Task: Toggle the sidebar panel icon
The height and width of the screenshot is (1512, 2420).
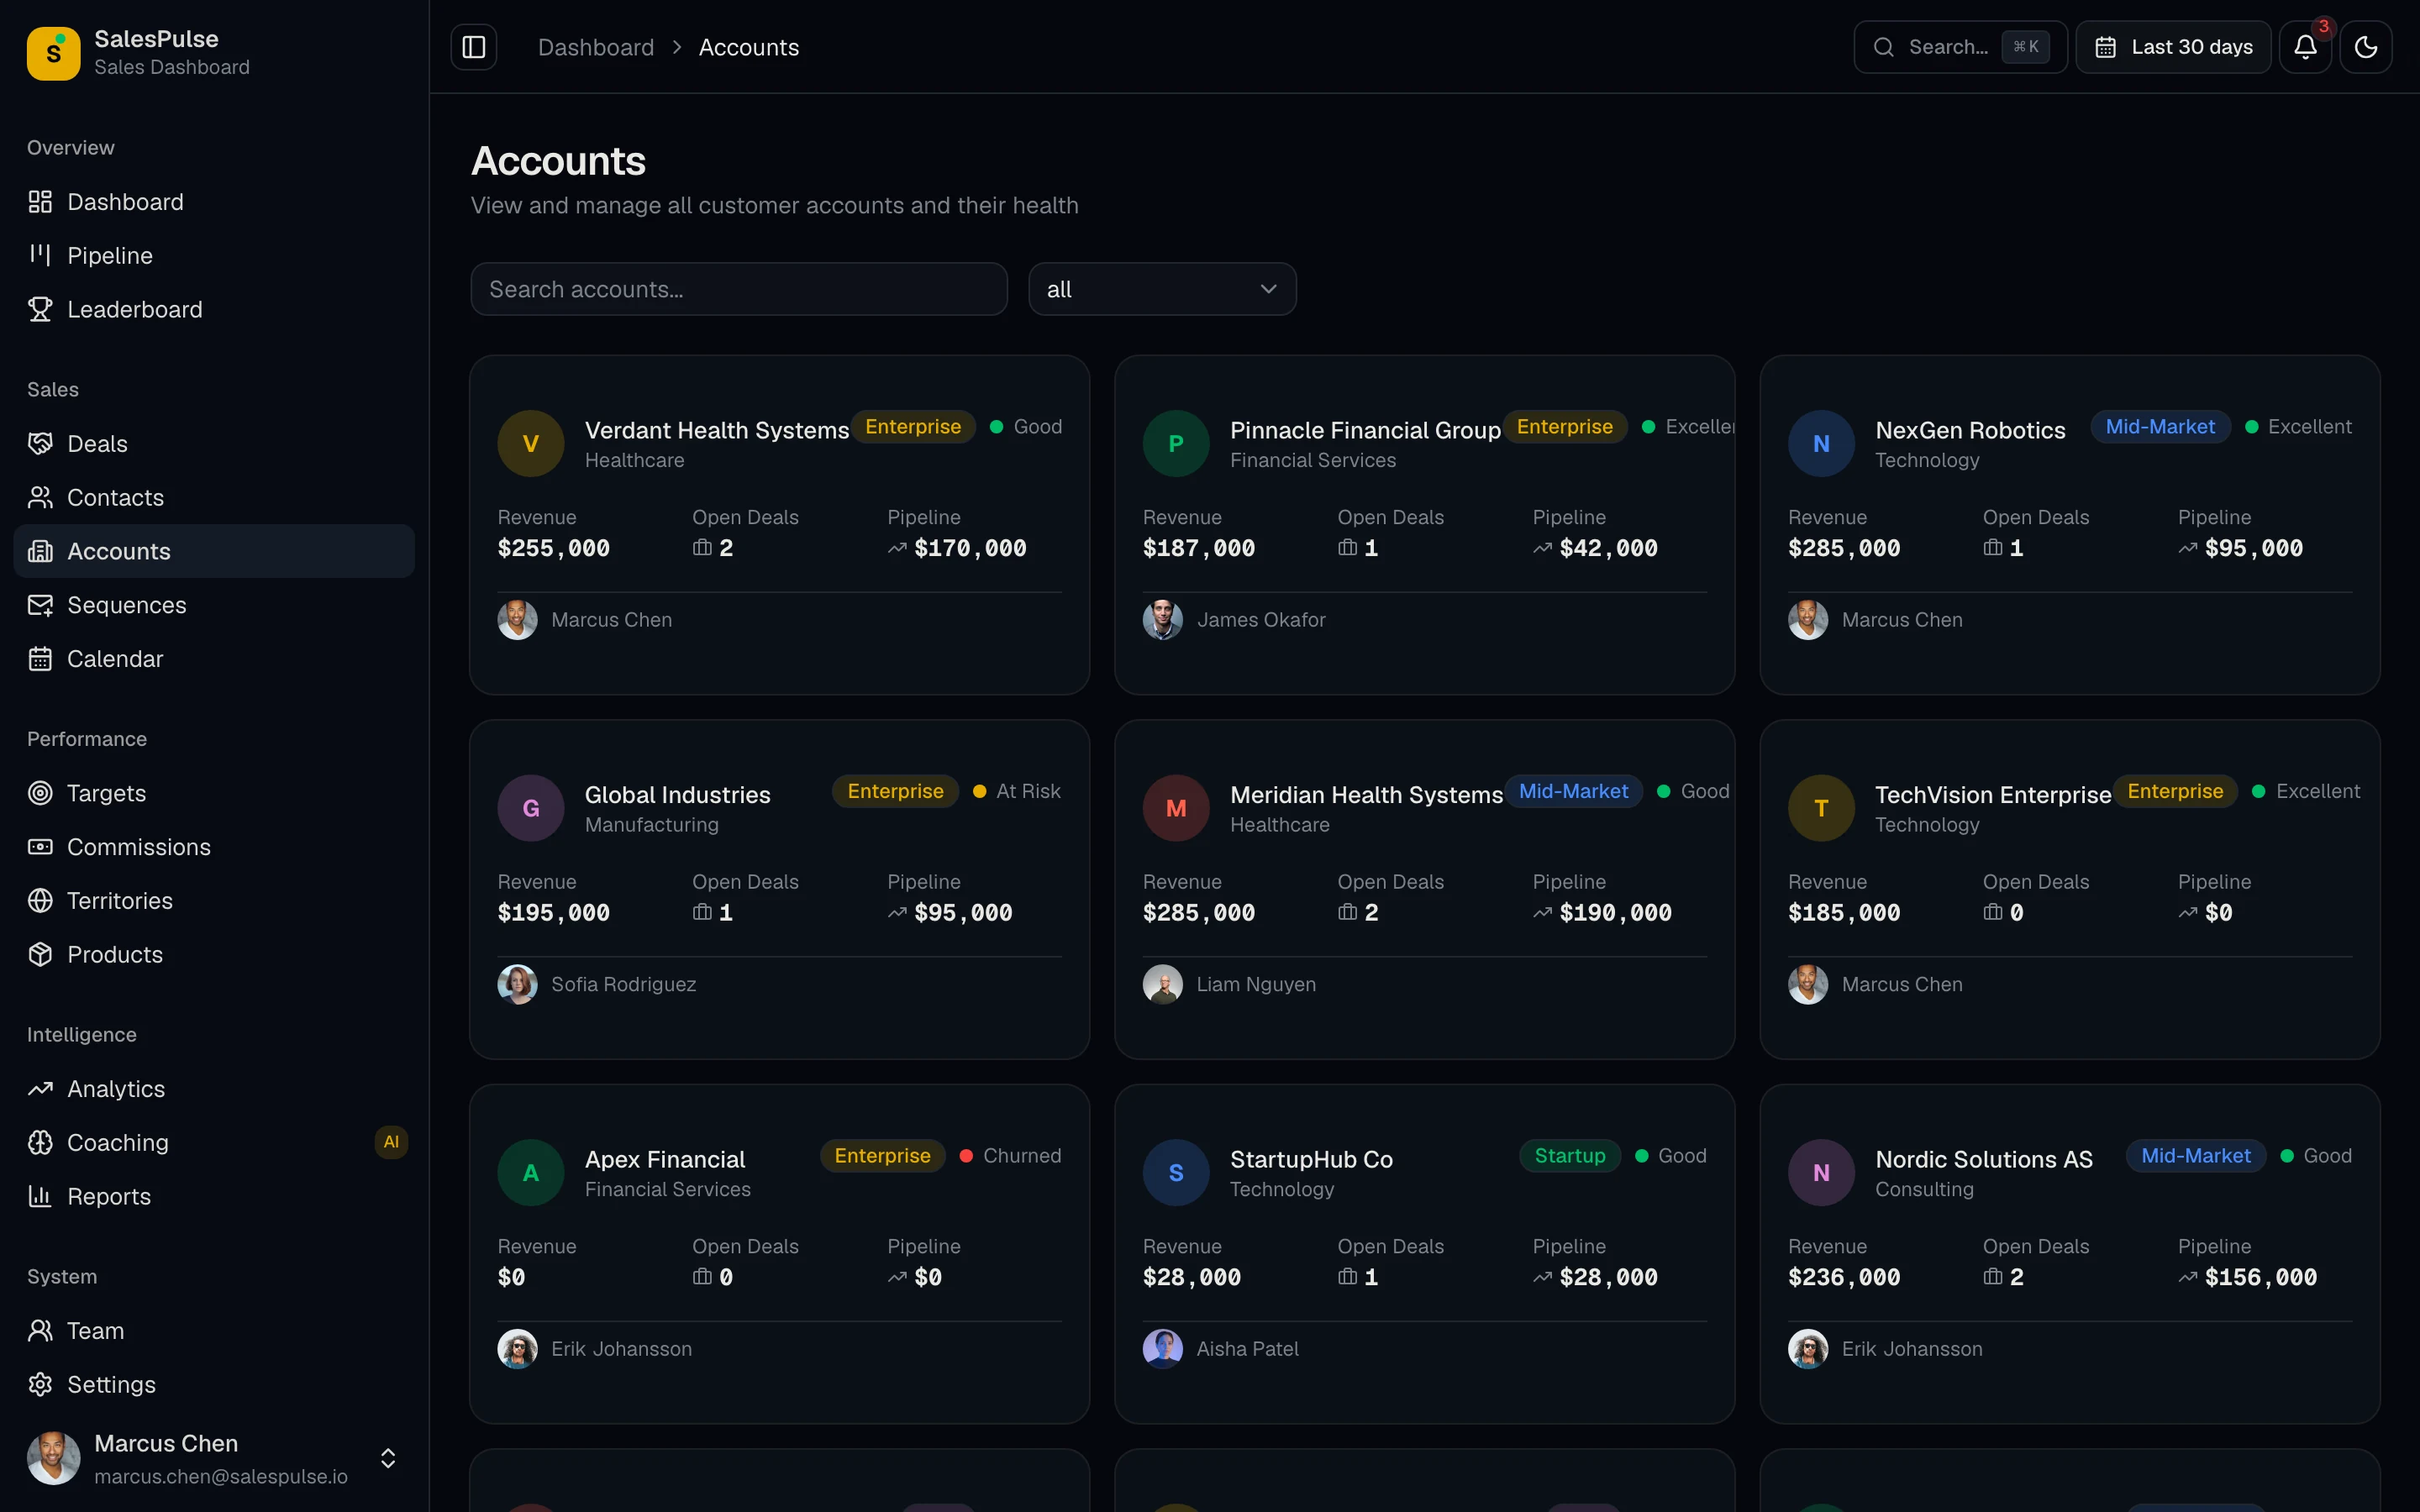Action: tap(474, 47)
